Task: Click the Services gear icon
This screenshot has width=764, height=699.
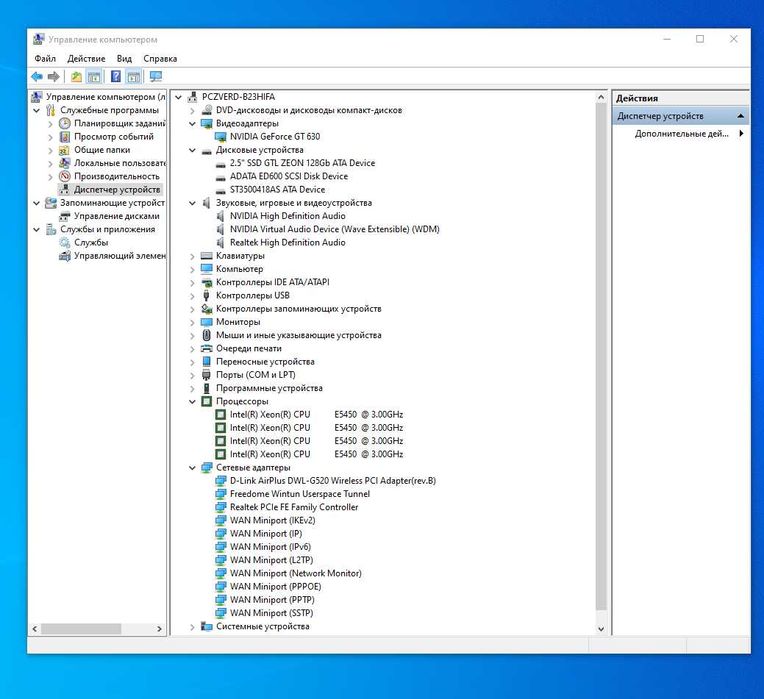Action: coord(65,243)
